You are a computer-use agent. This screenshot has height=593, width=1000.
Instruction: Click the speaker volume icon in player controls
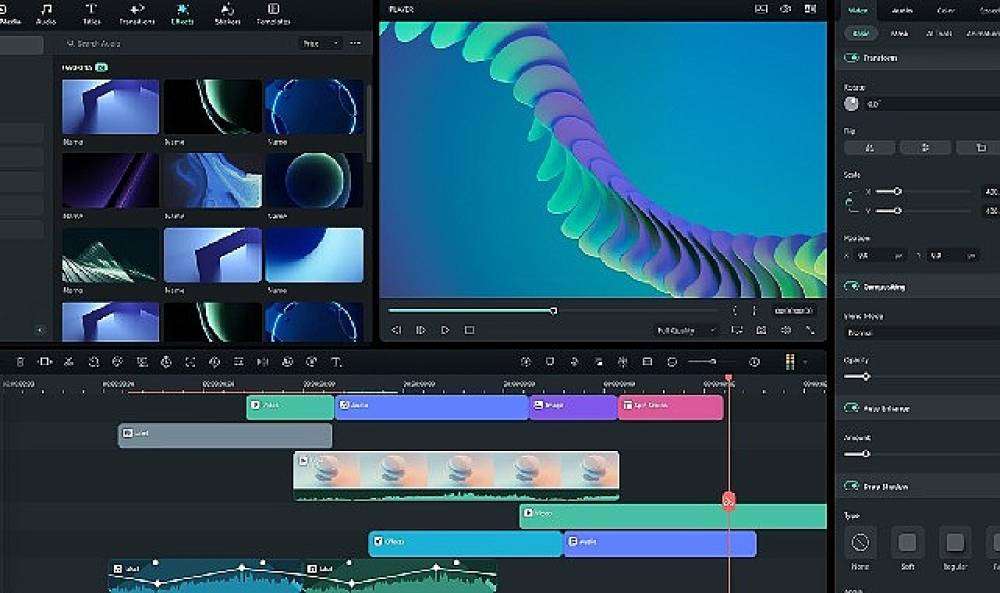coord(786,330)
